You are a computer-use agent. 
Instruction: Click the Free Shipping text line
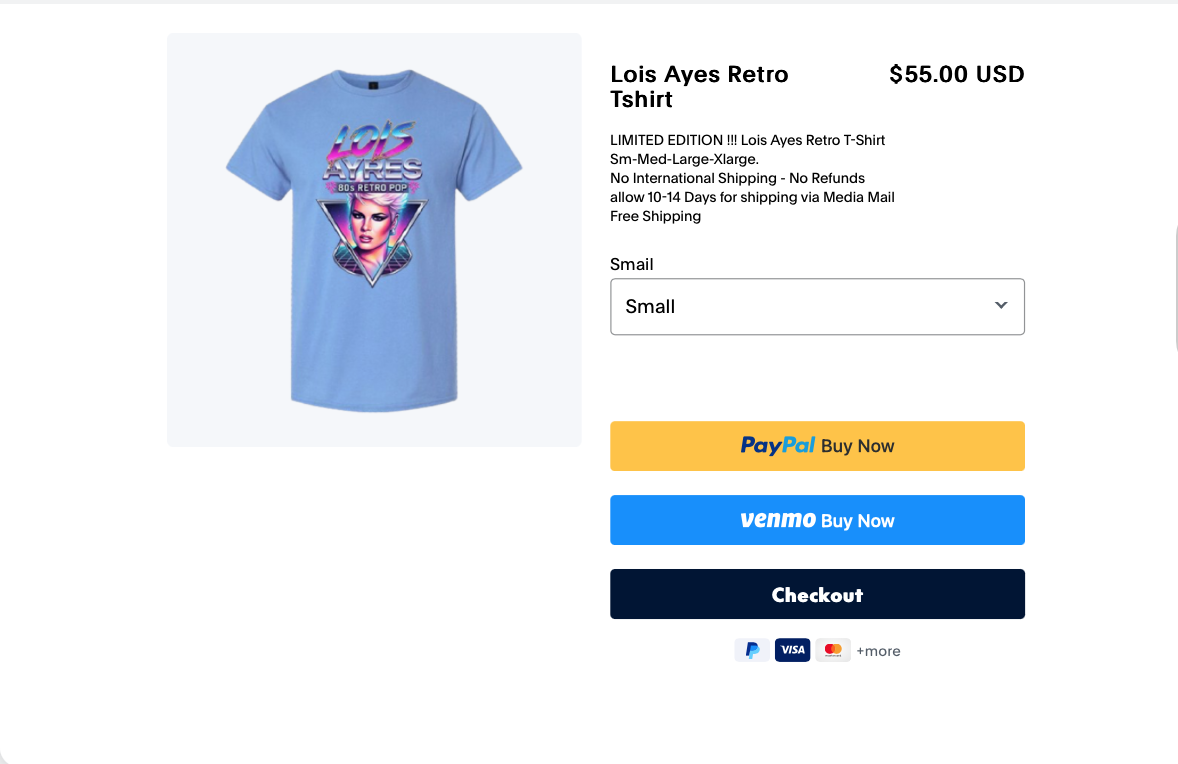tap(655, 216)
